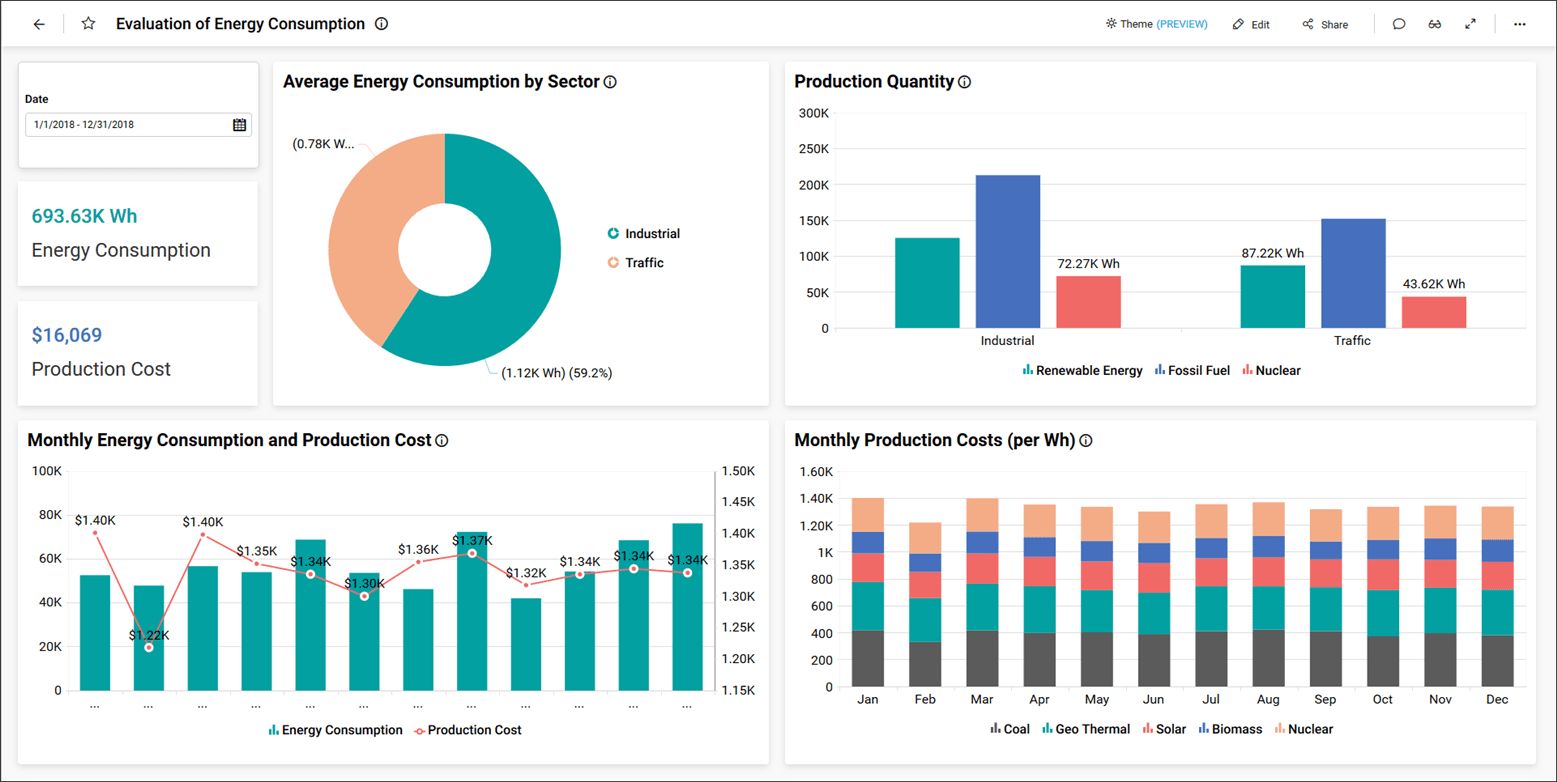Open the calendar icon in the Date field
Viewport: 1557px width, 782px height.
(240, 124)
